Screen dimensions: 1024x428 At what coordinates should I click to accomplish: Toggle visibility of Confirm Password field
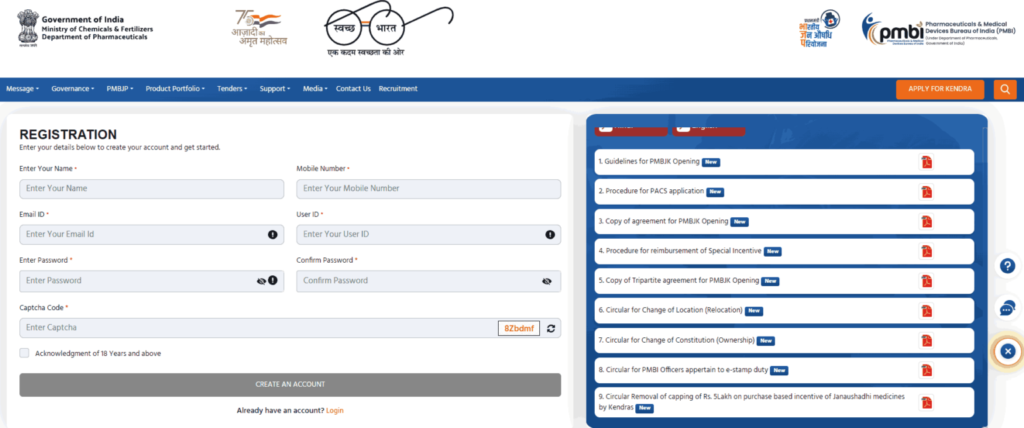click(547, 282)
